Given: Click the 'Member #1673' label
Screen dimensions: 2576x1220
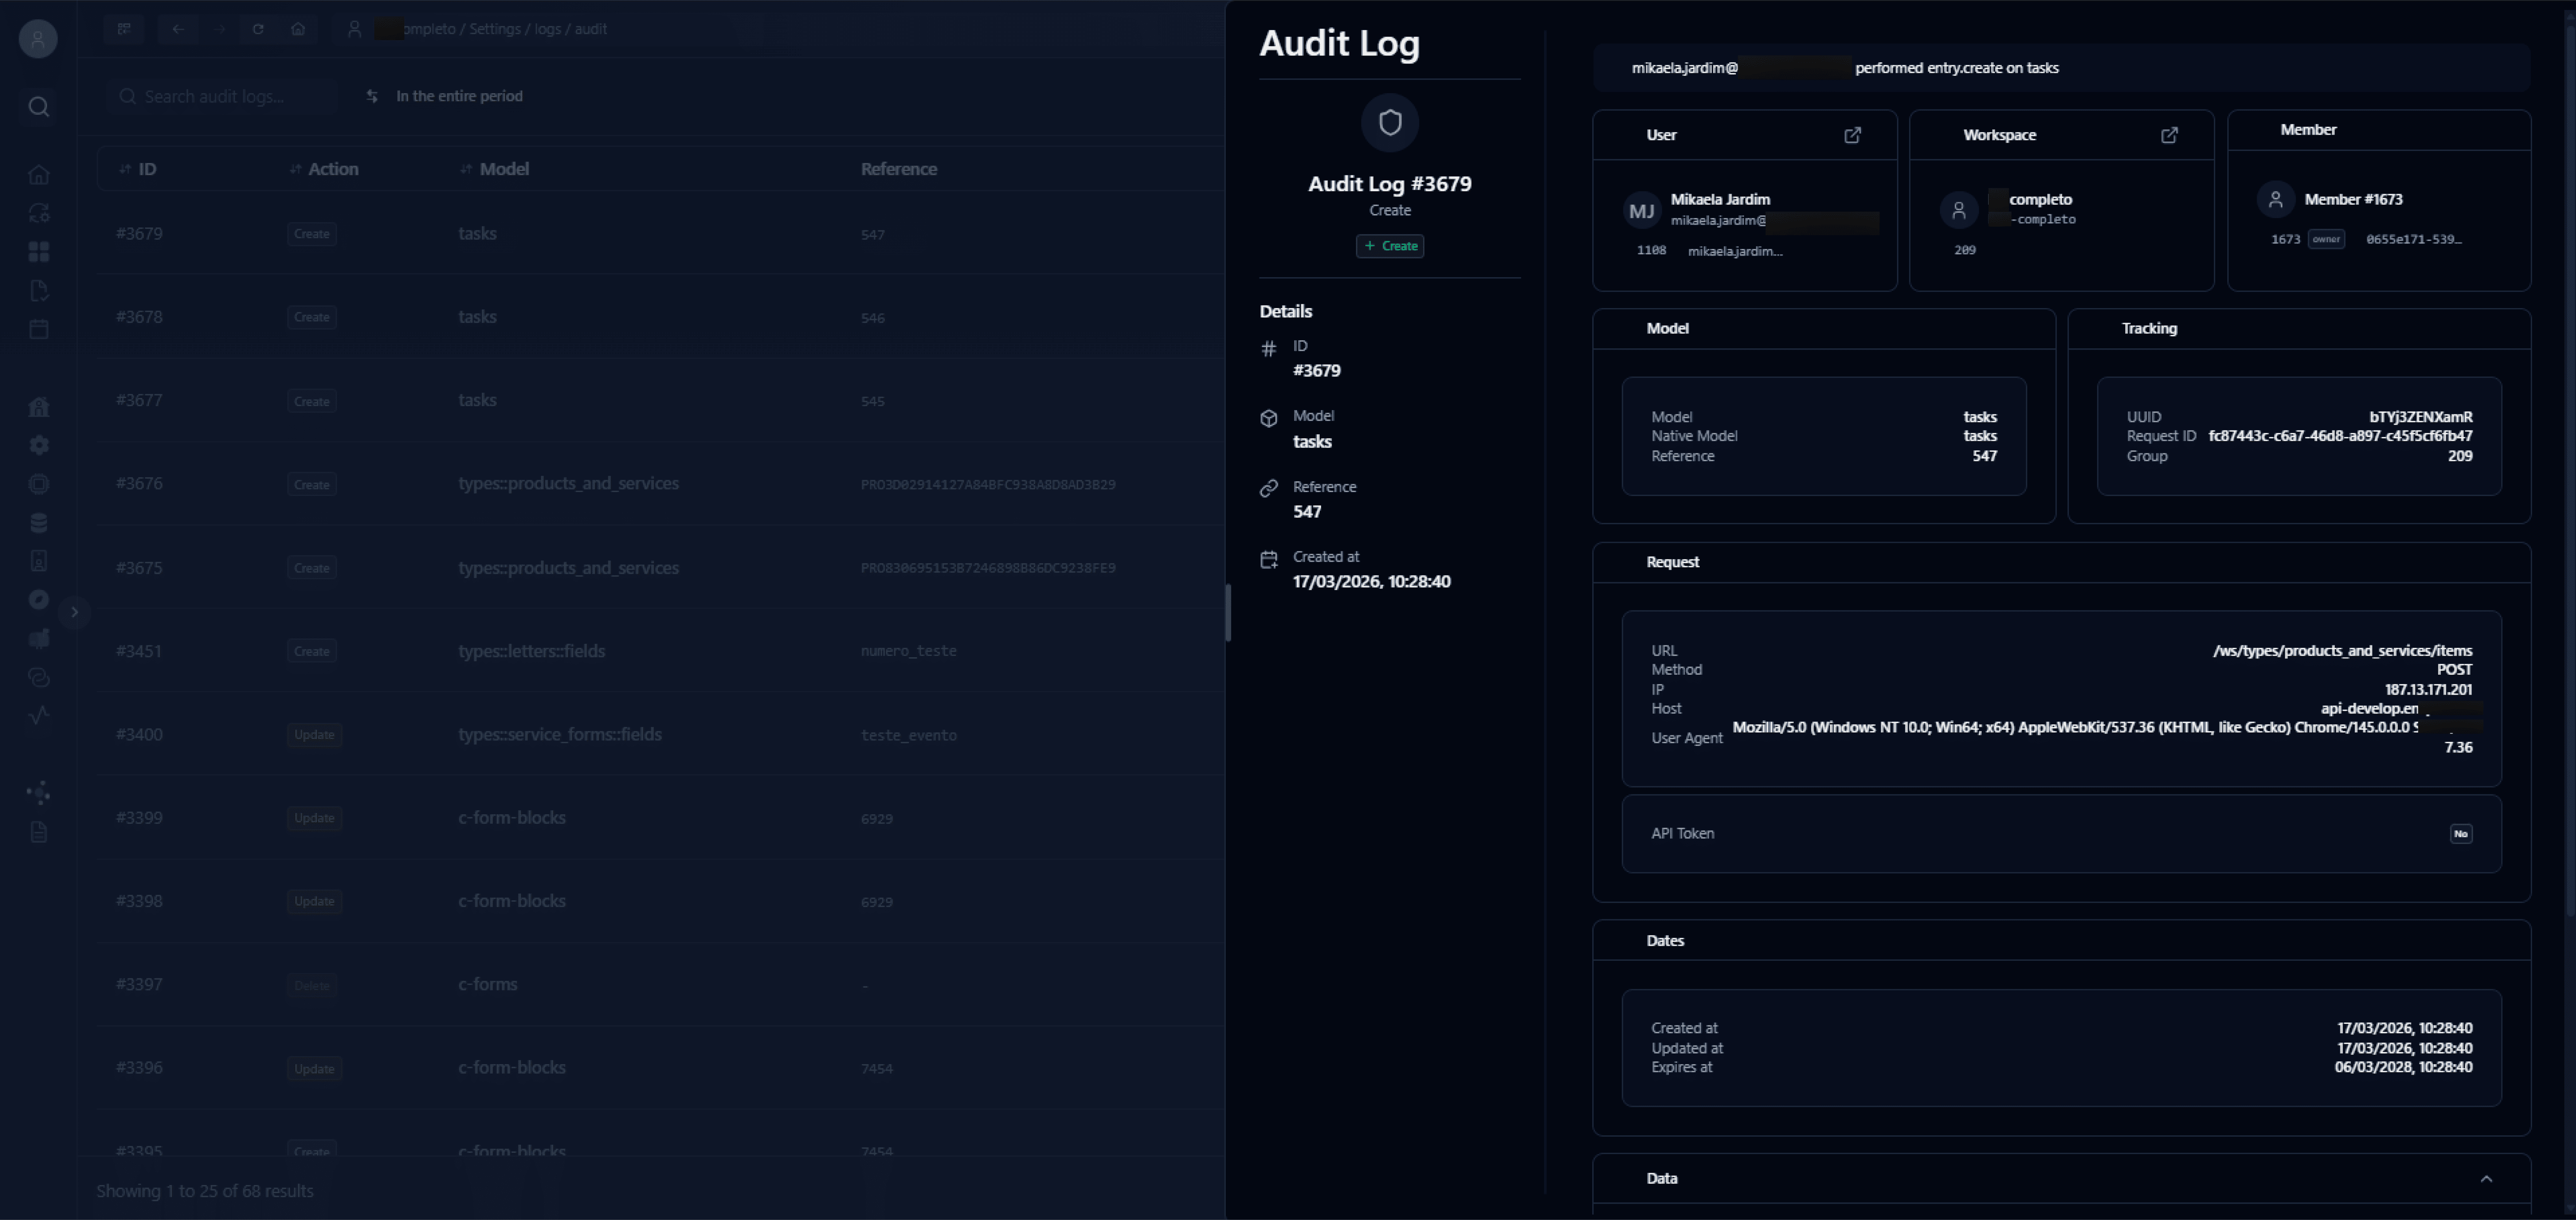Looking at the screenshot, I should 2353,200.
